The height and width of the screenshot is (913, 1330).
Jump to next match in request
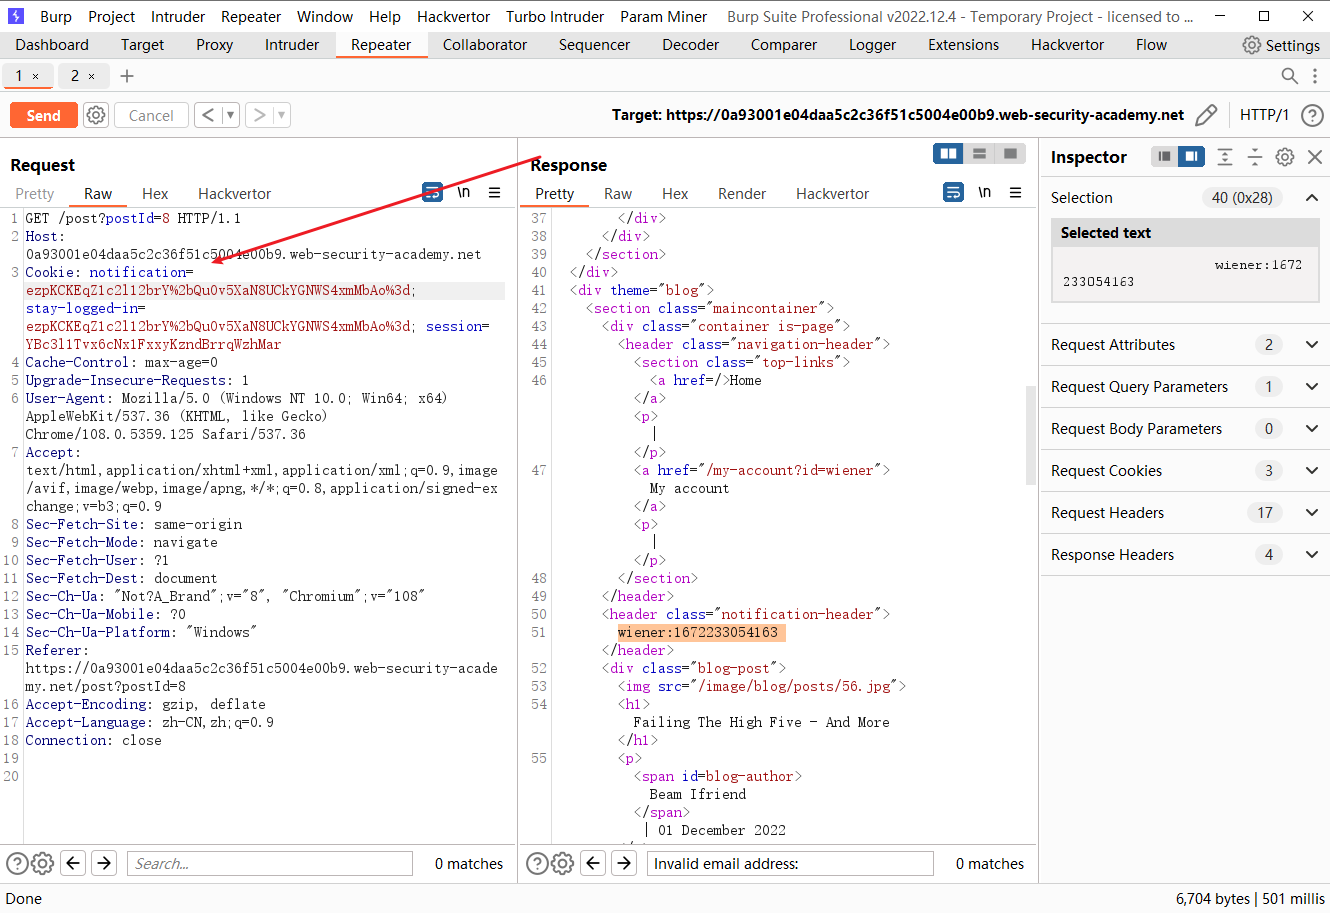click(104, 863)
